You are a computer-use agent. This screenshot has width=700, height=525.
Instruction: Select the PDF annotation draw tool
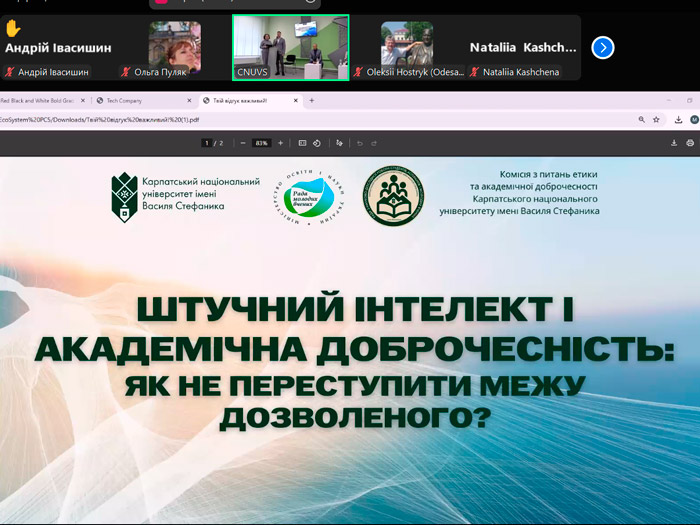(340, 143)
